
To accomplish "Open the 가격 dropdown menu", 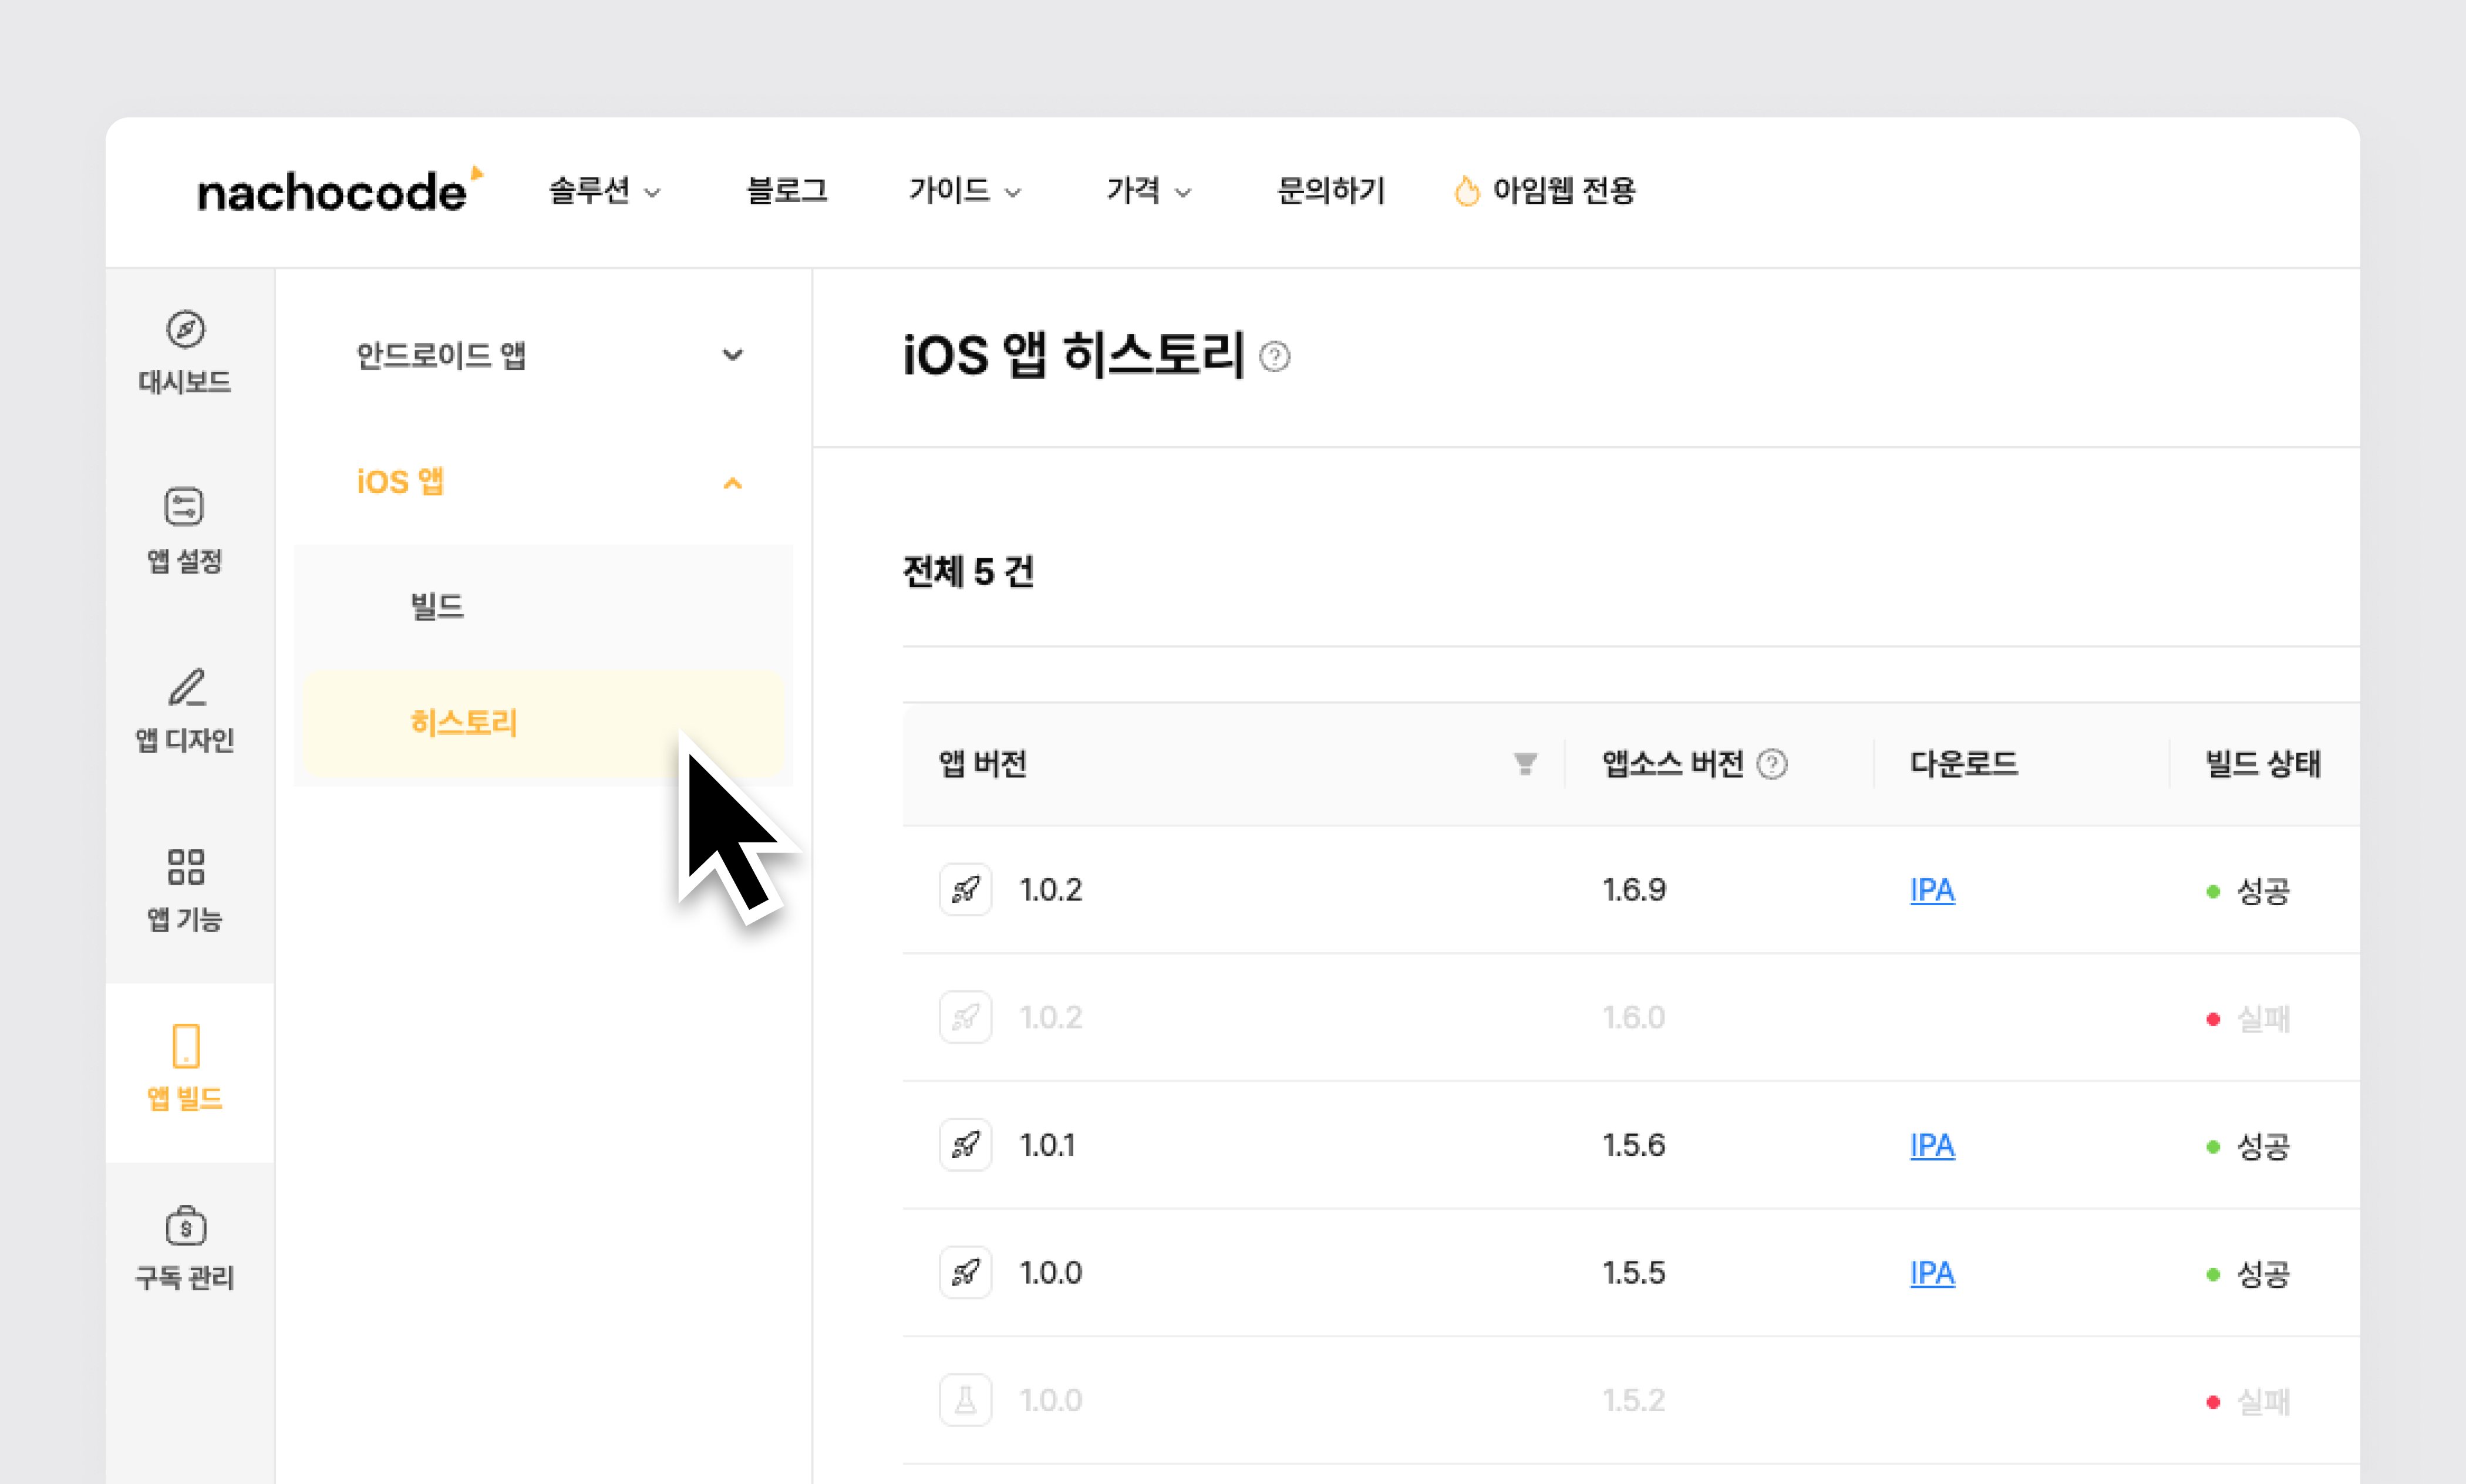I will (x=1148, y=190).
